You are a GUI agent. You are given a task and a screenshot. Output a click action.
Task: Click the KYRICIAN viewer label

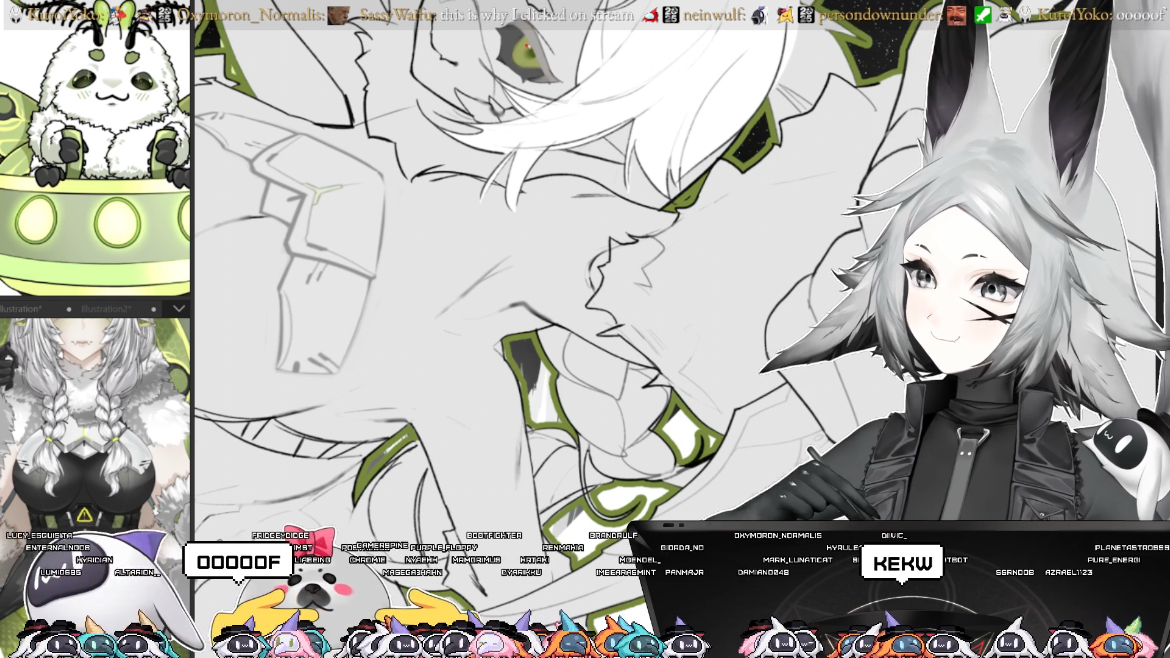point(94,560)
